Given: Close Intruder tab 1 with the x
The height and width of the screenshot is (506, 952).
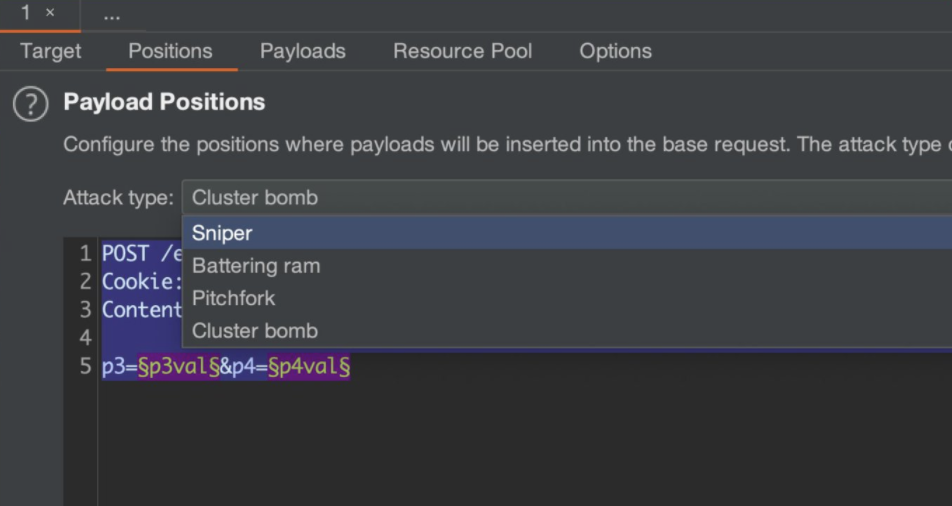Looking at the screenshot, I should 50,13.
